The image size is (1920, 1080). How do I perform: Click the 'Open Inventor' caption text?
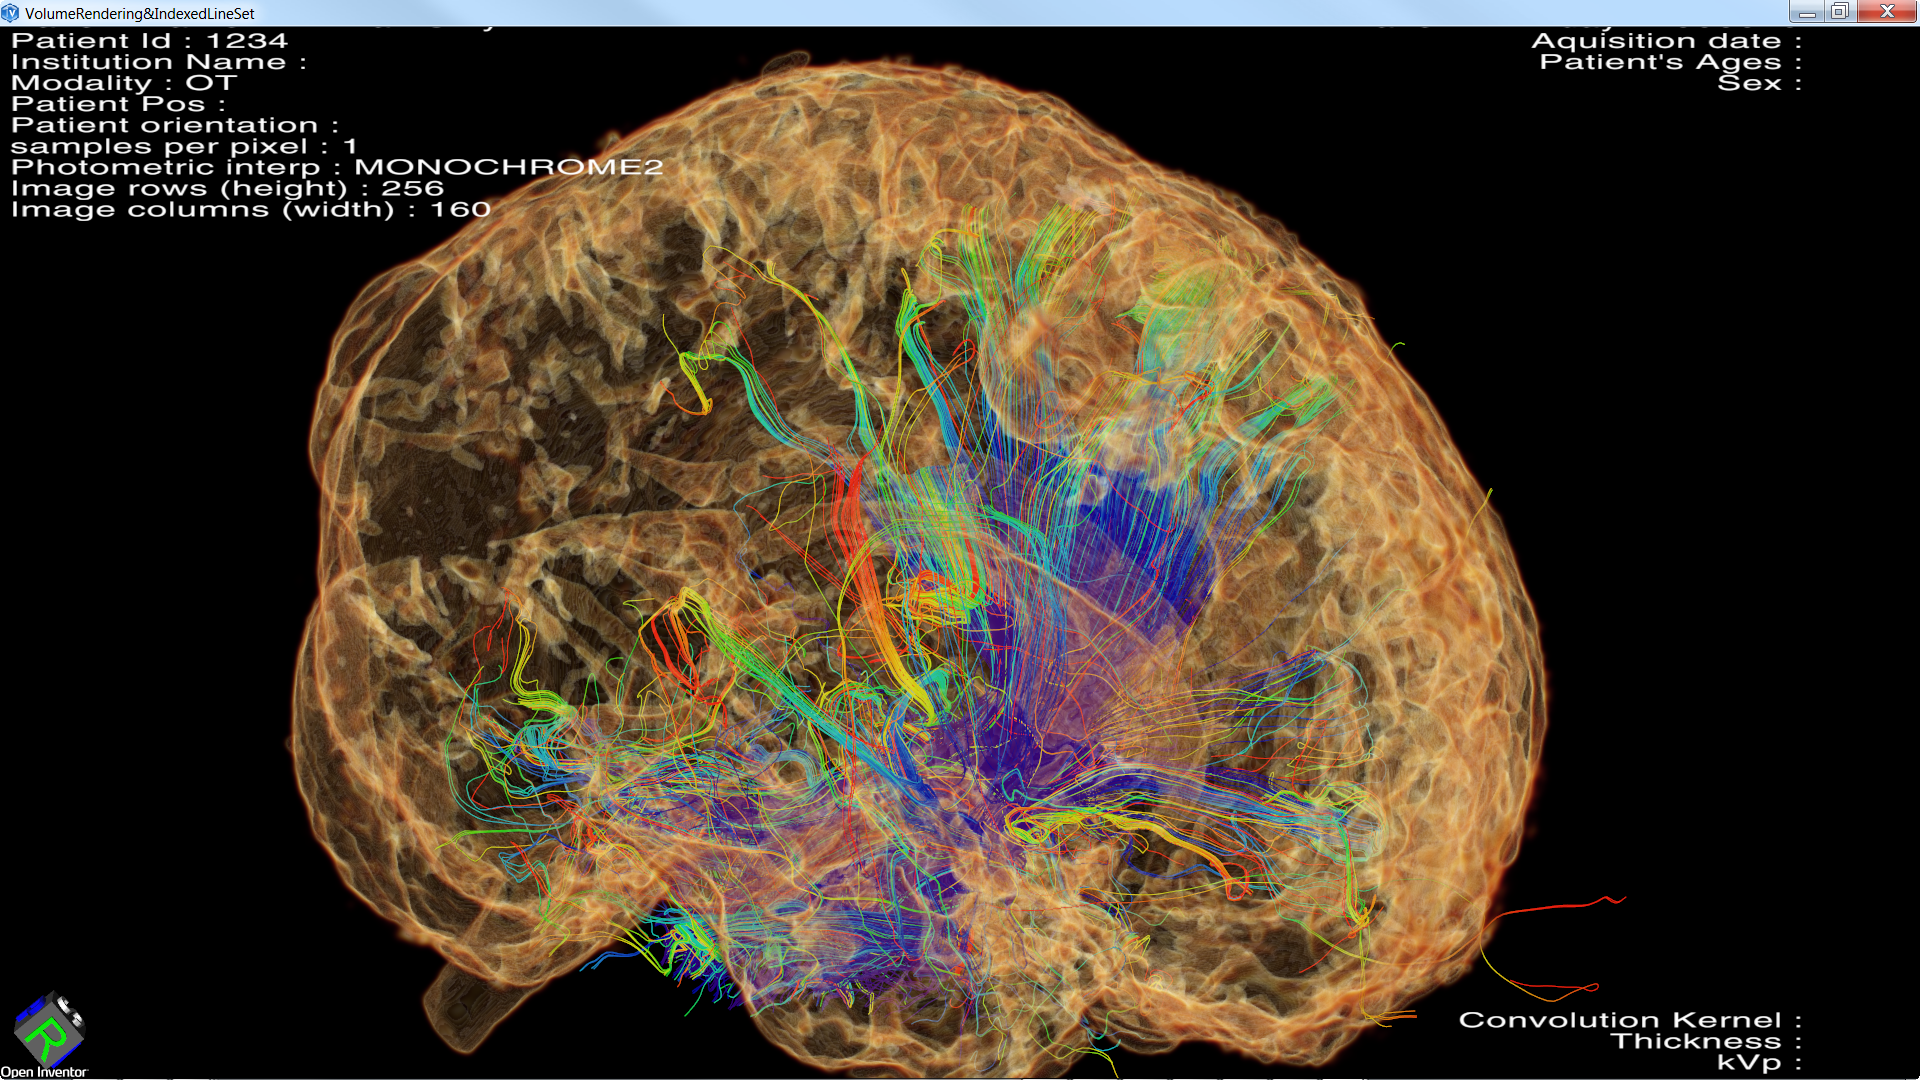(44, 1072)
